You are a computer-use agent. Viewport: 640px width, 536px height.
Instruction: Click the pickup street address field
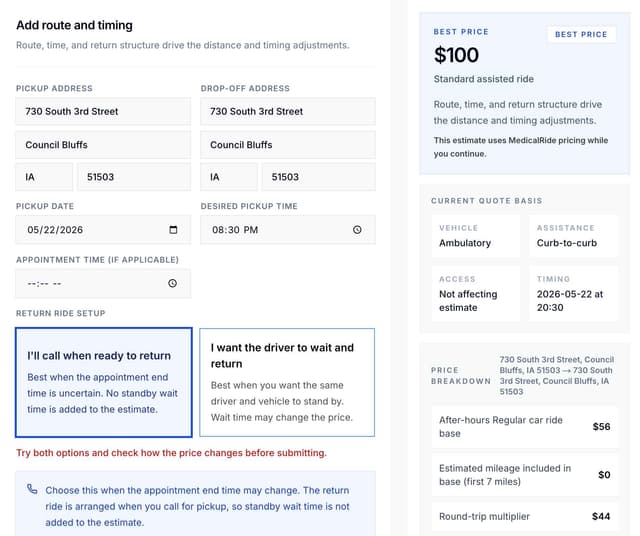coord(103,111)
